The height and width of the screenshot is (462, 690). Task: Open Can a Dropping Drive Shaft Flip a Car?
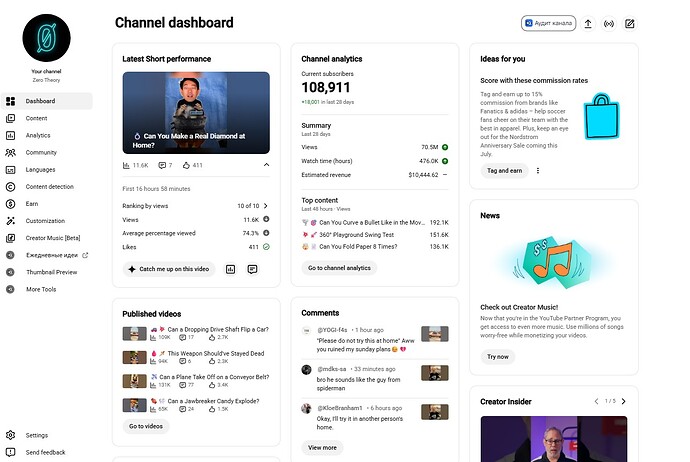[x=218, y=330]
